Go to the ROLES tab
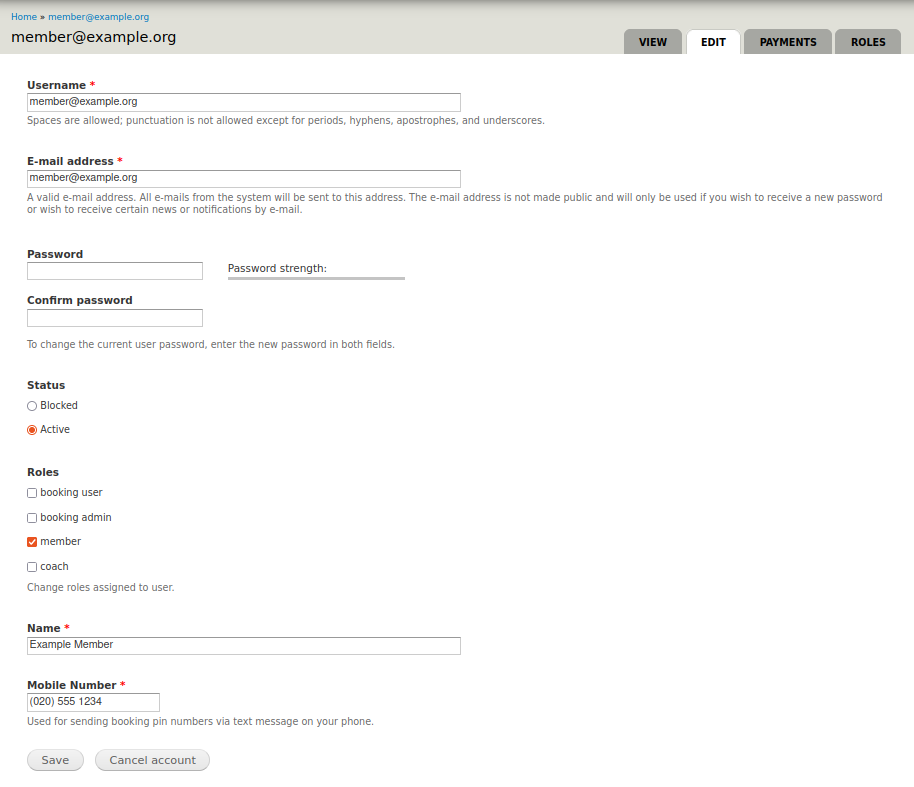Image resolution: width=914 pixels, height=787 pixels. (x=867, y=42)
